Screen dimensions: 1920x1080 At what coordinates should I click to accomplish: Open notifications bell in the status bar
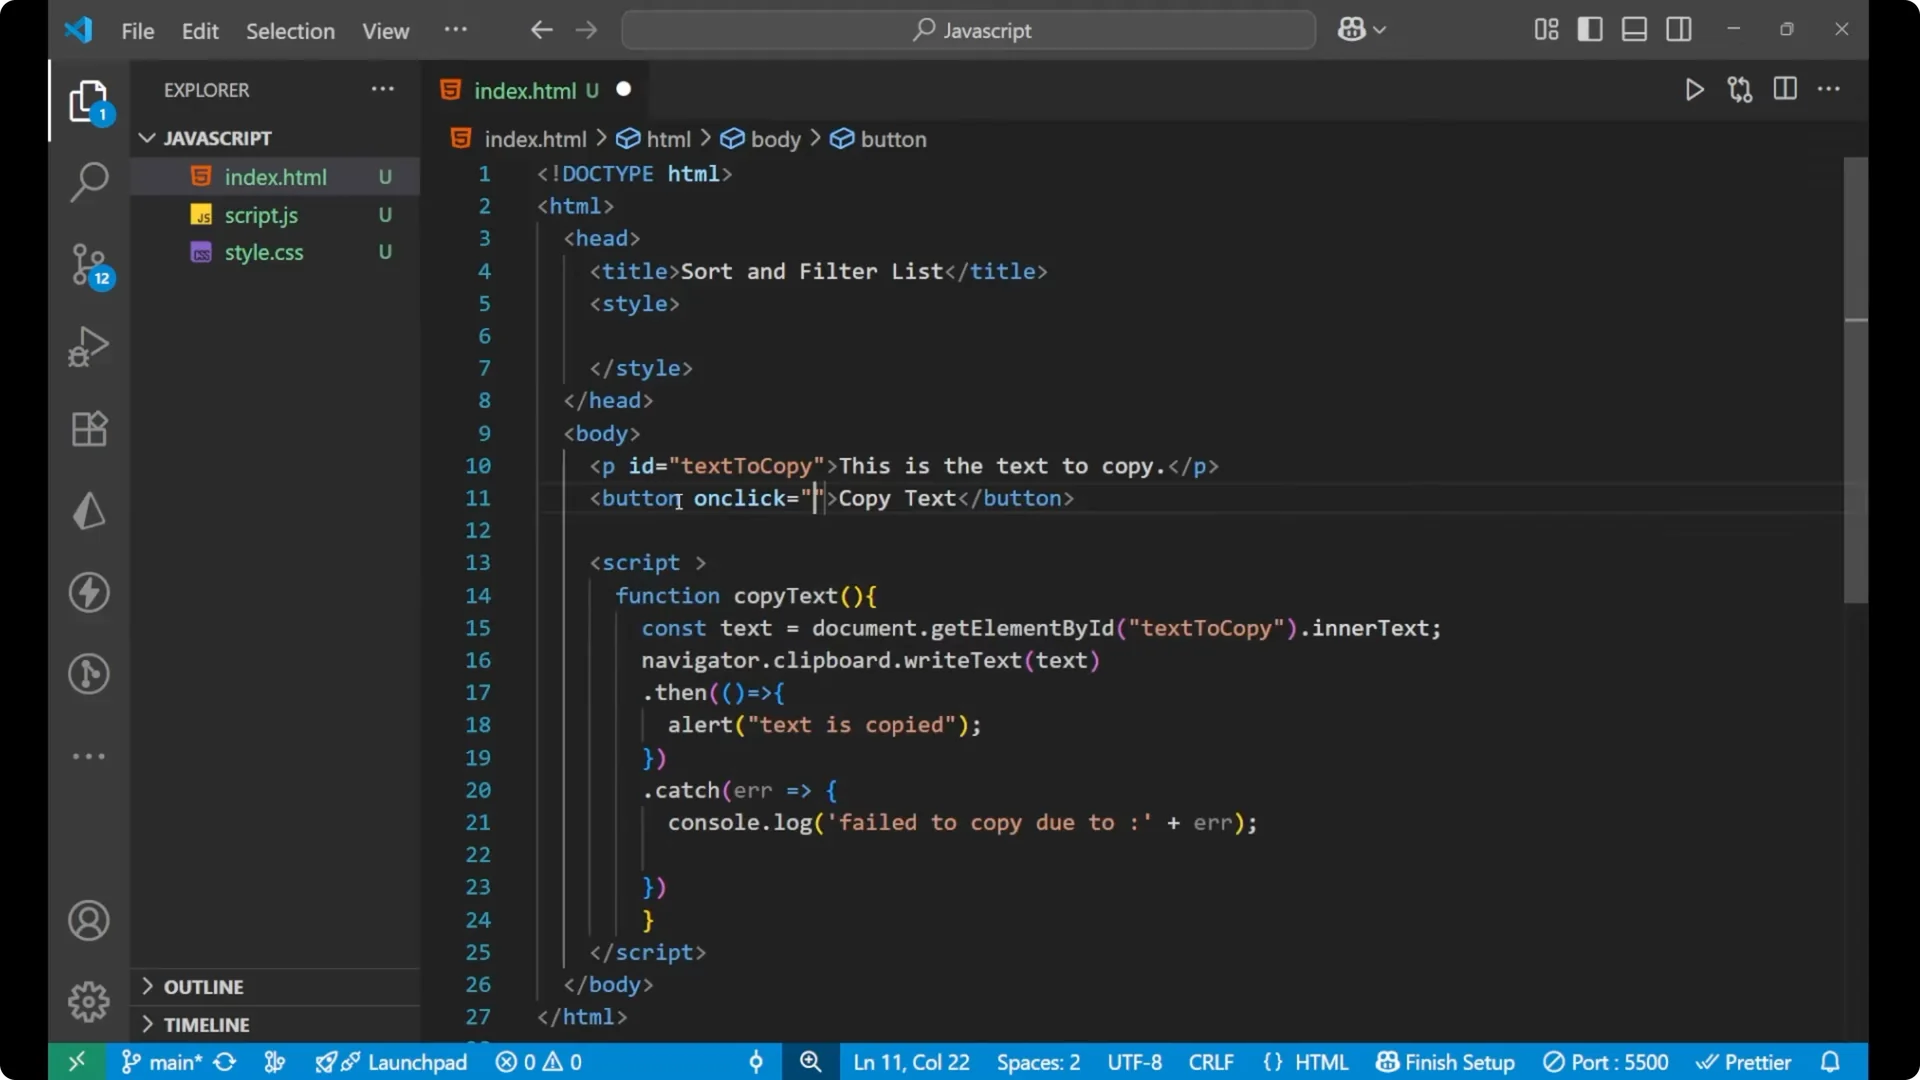coord(1831,1062)
